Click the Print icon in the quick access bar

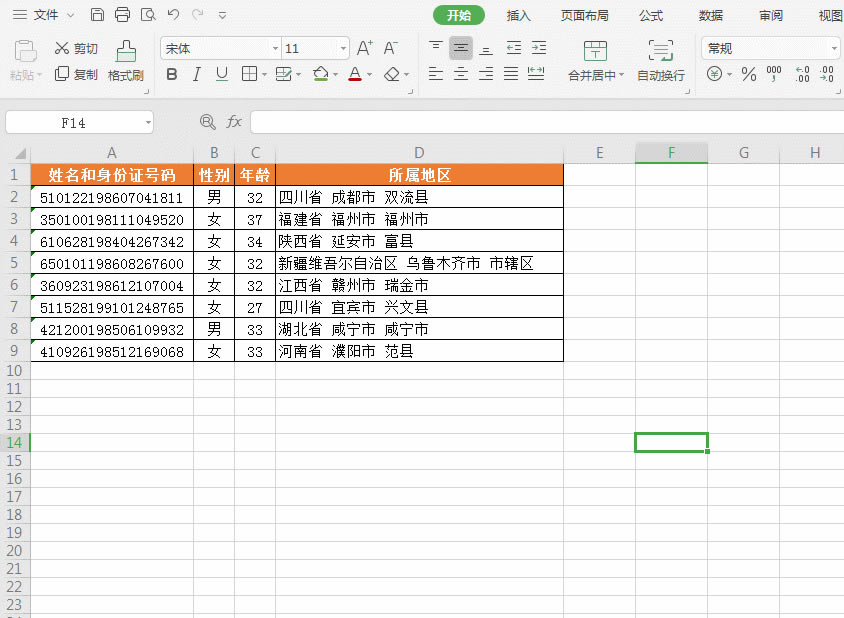click(x=123, y=15)
